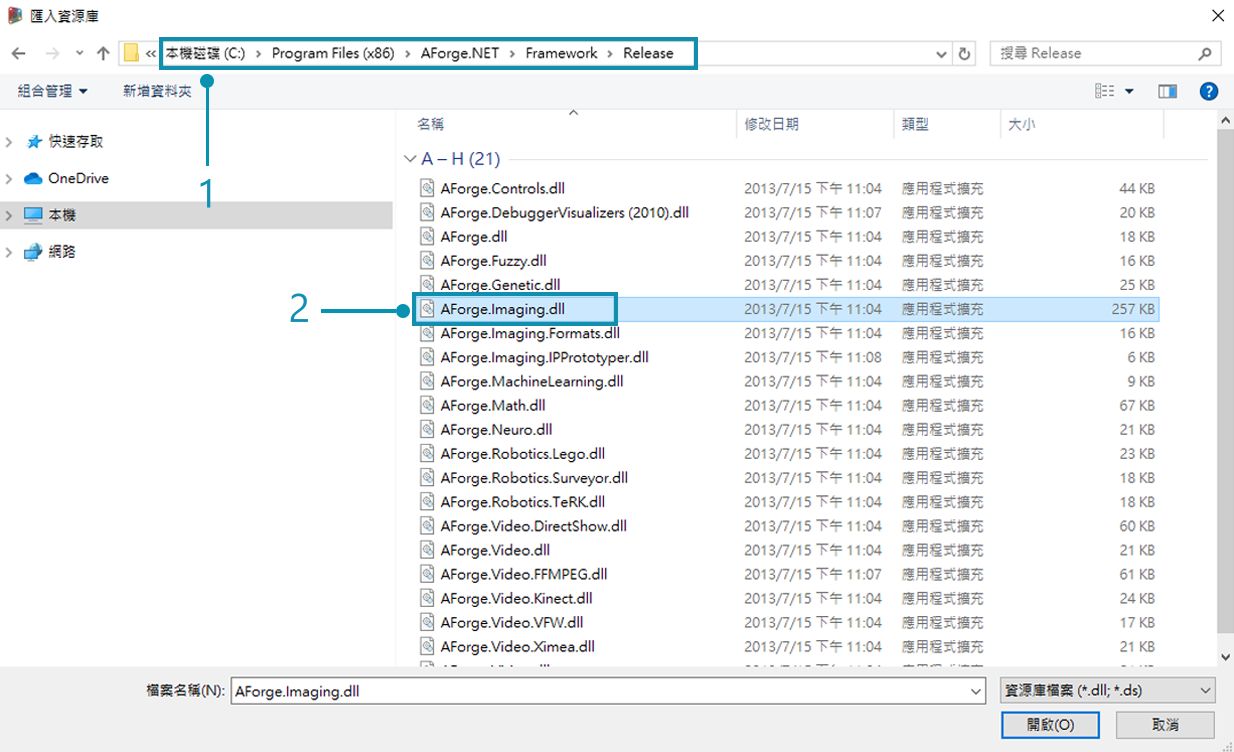
Task: Select the AForge.Imaging.IPPrototyper.dll file icon
Action: pos(427,357)
